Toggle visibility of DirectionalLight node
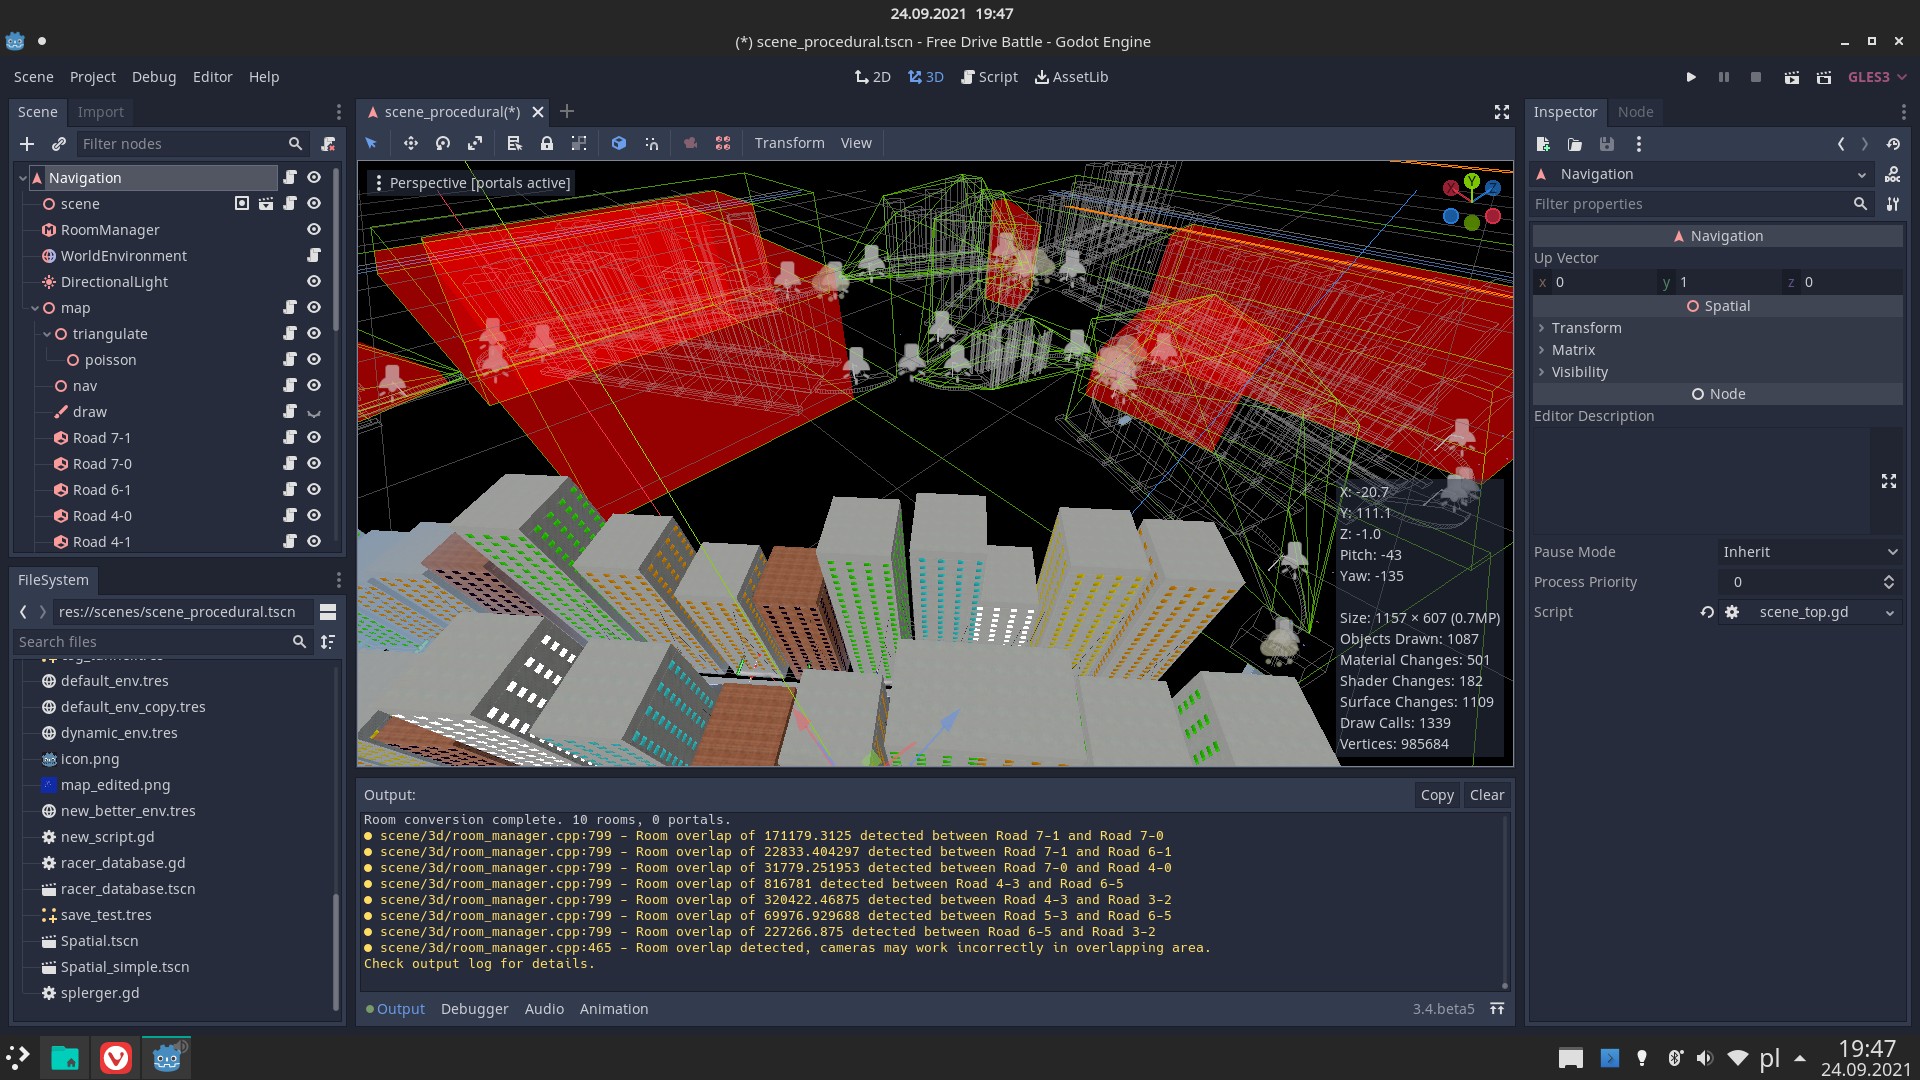 (314, 282)
